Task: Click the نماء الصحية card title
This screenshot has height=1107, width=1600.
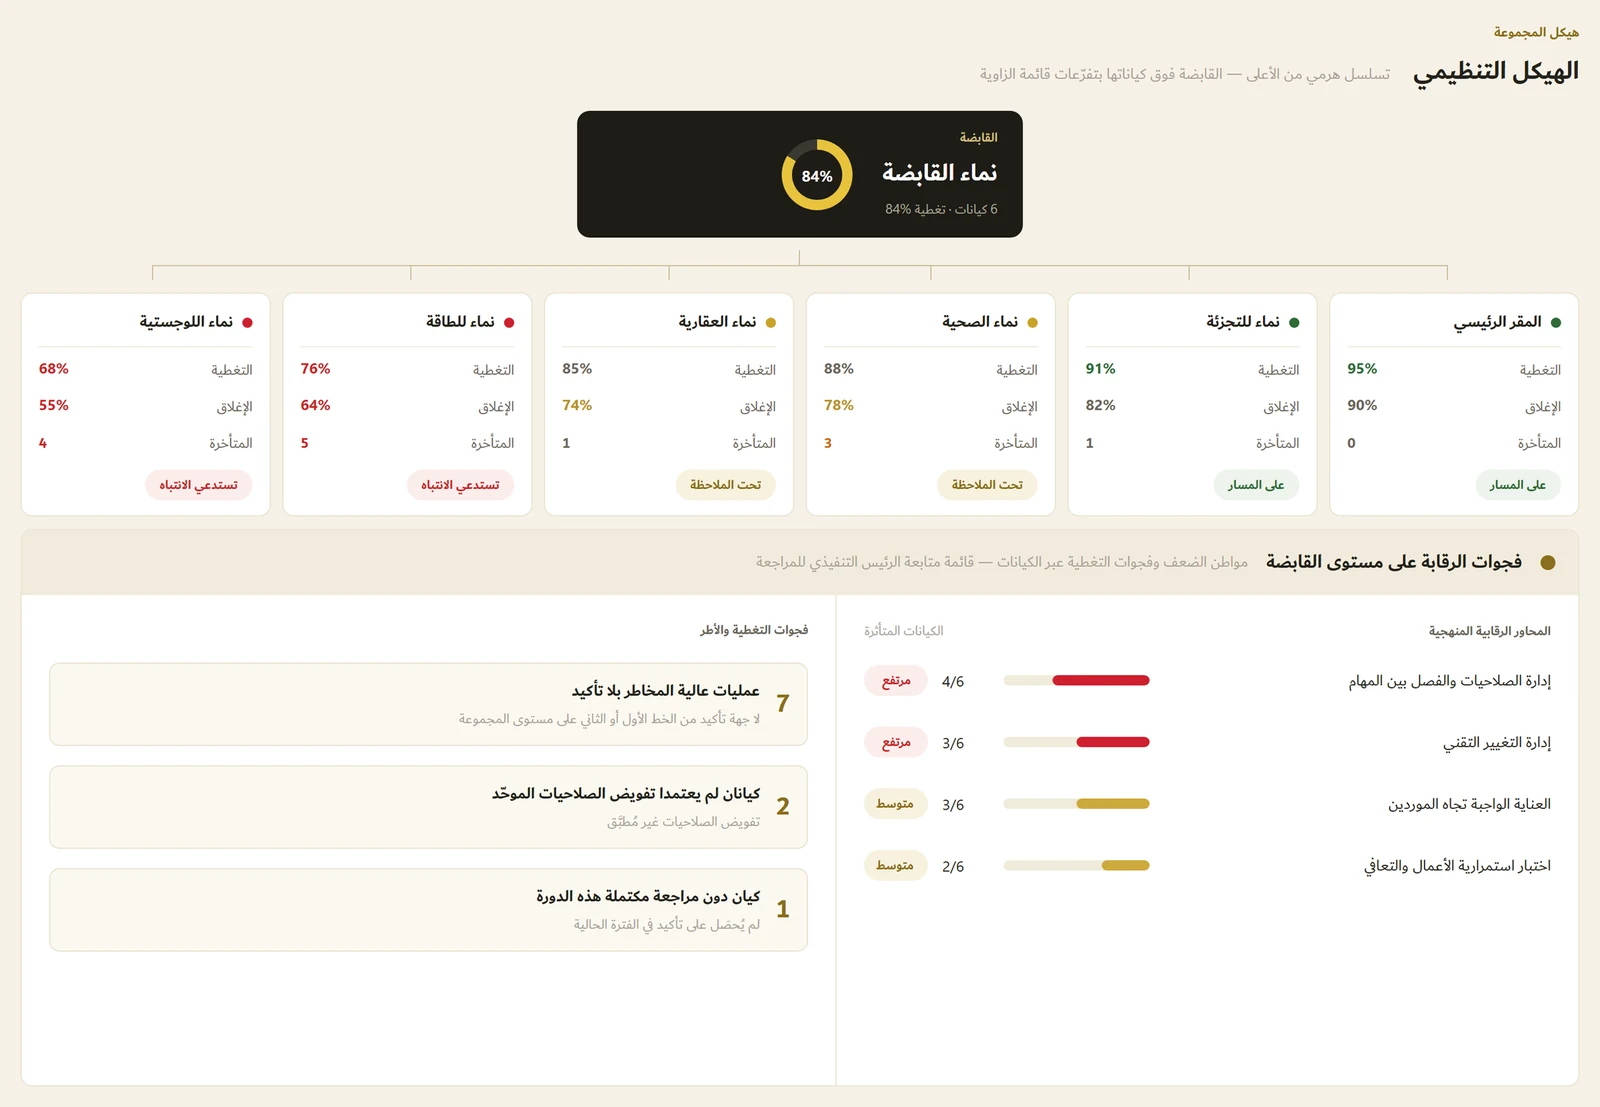Action: [x=980, y=321]
